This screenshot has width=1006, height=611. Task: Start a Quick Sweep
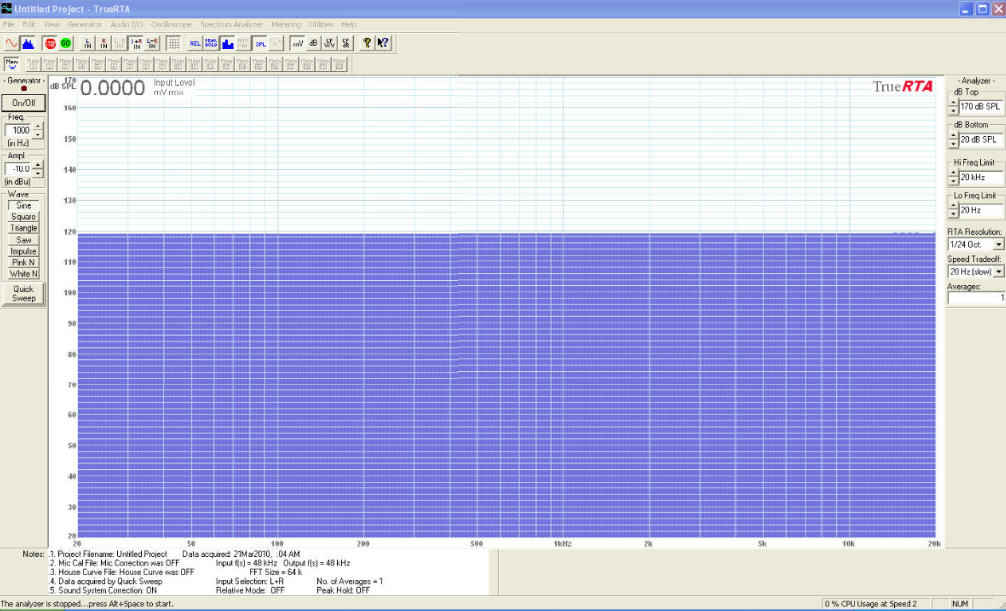pyautogui.click(x=24, y=294)
